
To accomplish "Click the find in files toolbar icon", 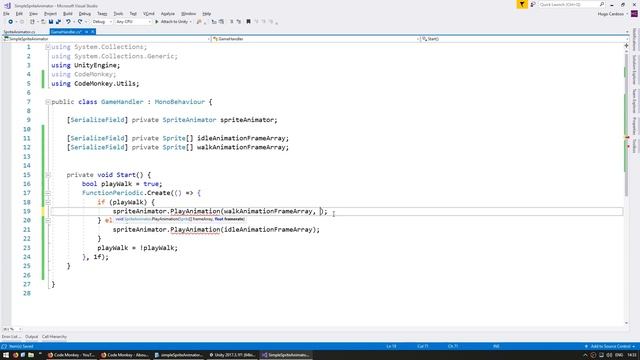I will click(199, 22).
